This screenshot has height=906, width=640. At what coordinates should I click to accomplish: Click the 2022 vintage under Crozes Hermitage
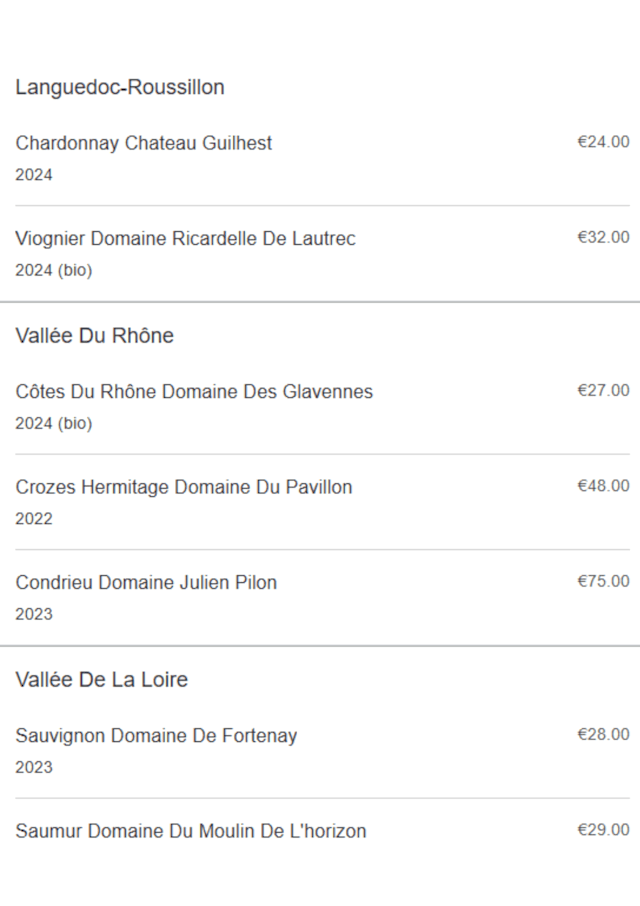coord(34,519)
